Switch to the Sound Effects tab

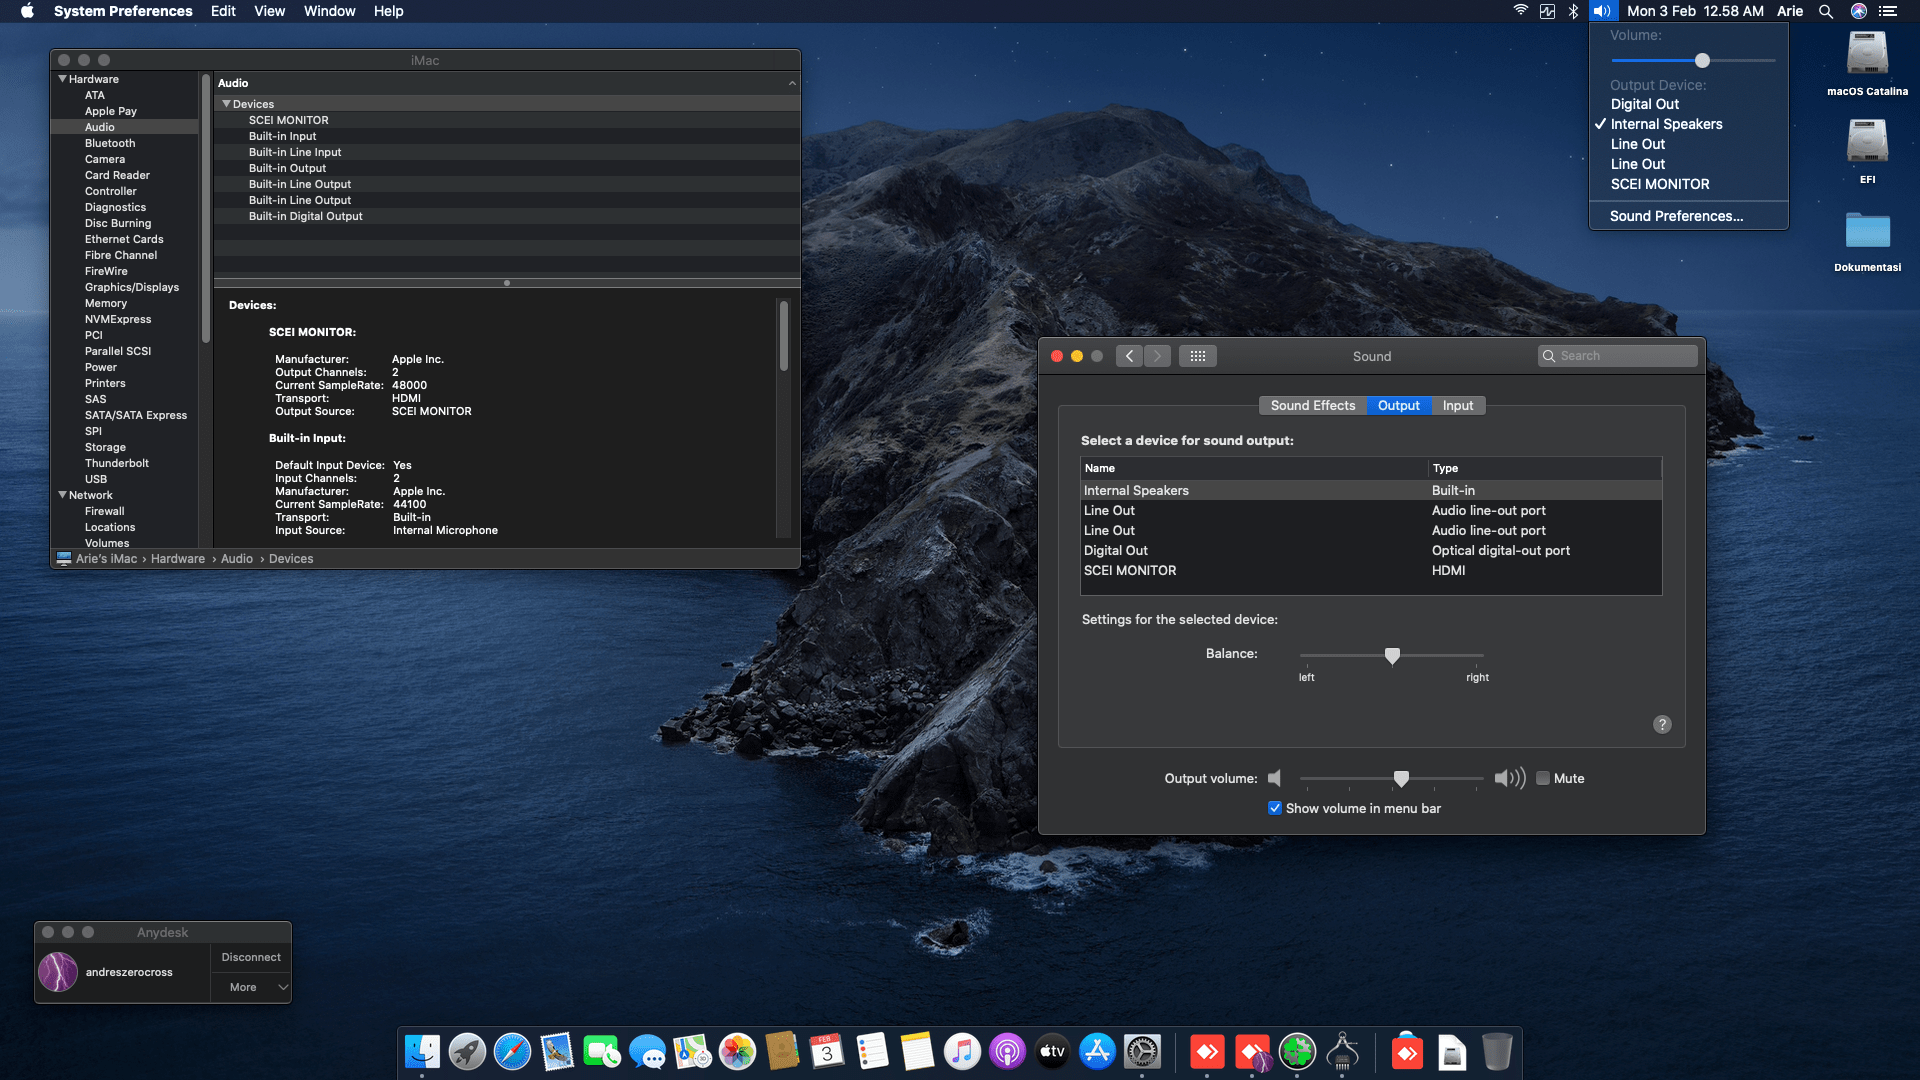pyautogui.click(x=1312, y=405)
